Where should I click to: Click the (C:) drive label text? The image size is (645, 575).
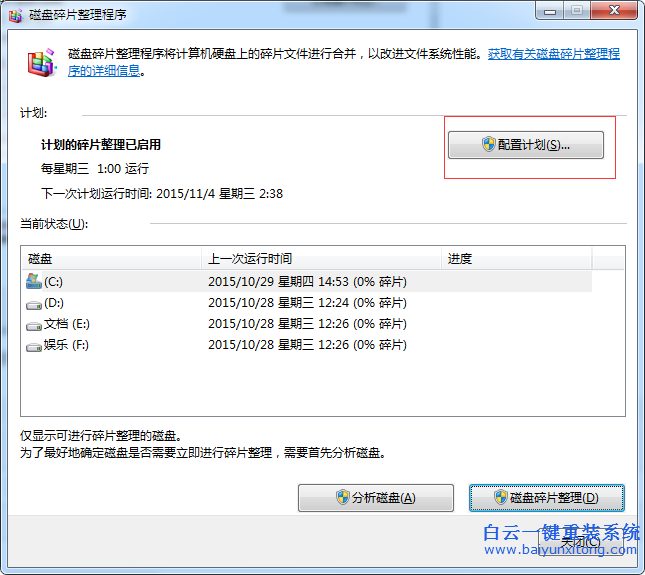coord(53,282)
